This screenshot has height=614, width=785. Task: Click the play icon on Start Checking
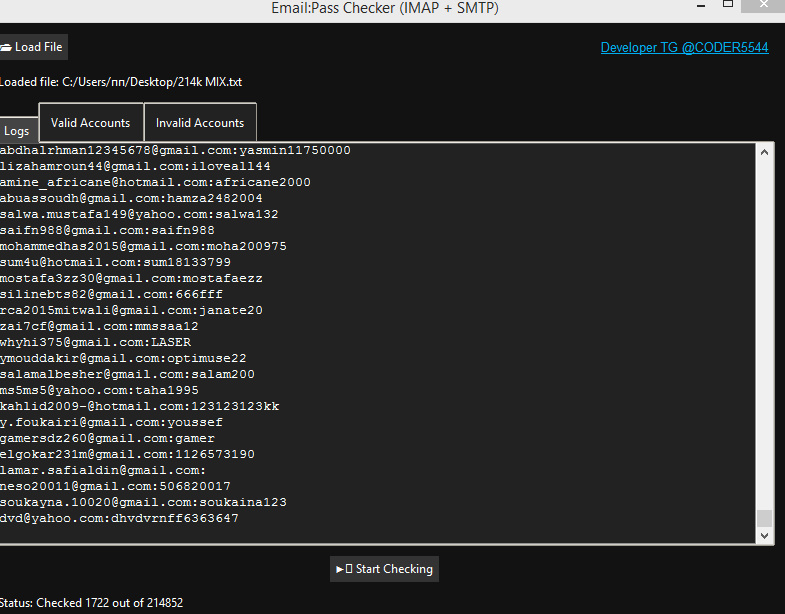coord(342,569)
